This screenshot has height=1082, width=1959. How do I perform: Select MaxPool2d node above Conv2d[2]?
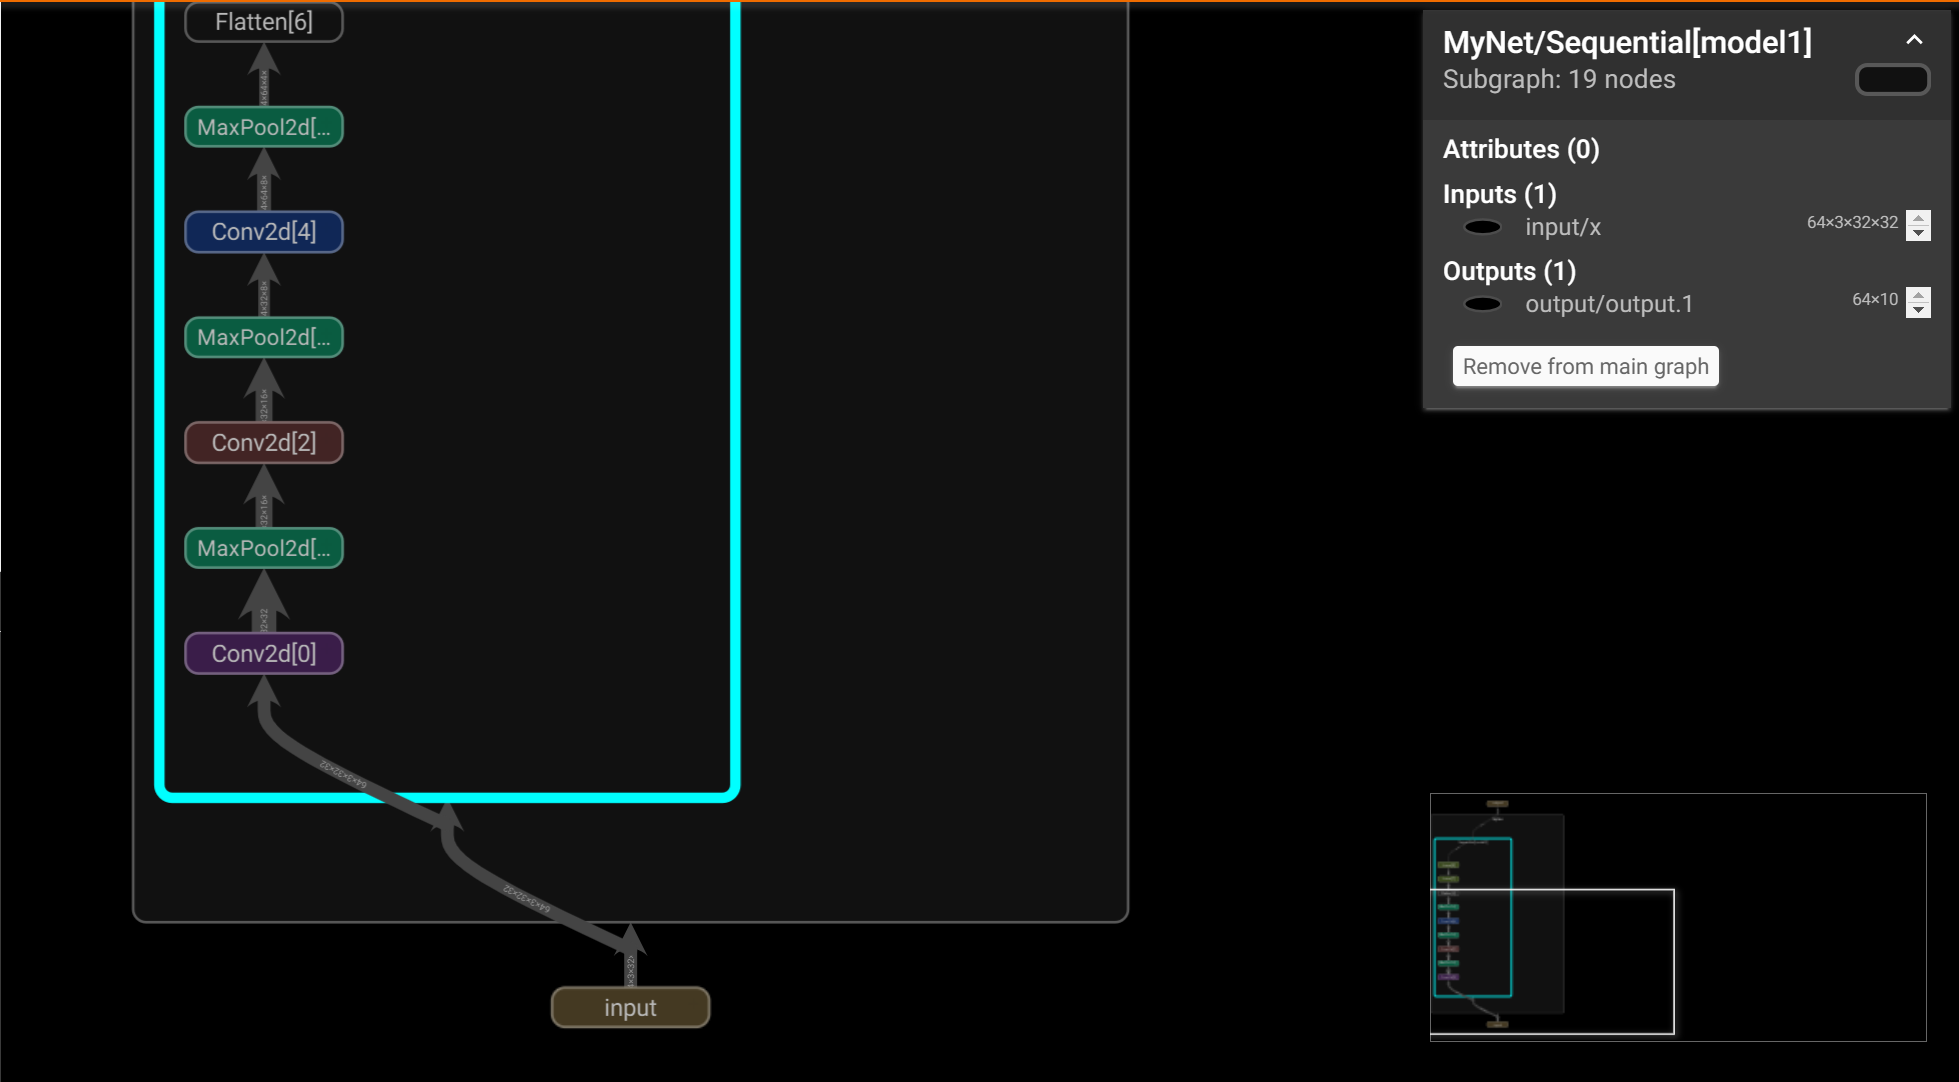[264, 338]
